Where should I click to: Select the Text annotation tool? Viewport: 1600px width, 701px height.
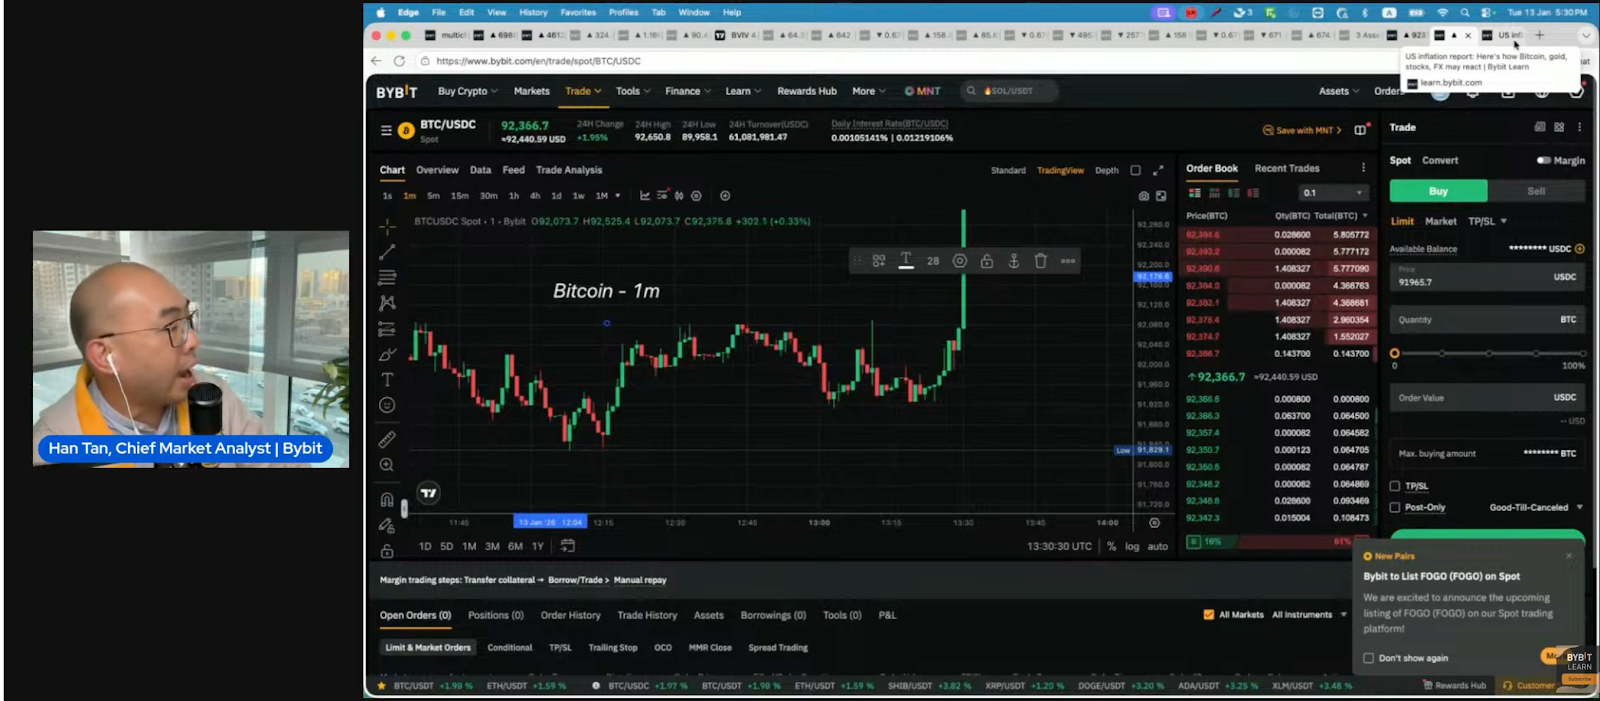click(x=387, y=379)
